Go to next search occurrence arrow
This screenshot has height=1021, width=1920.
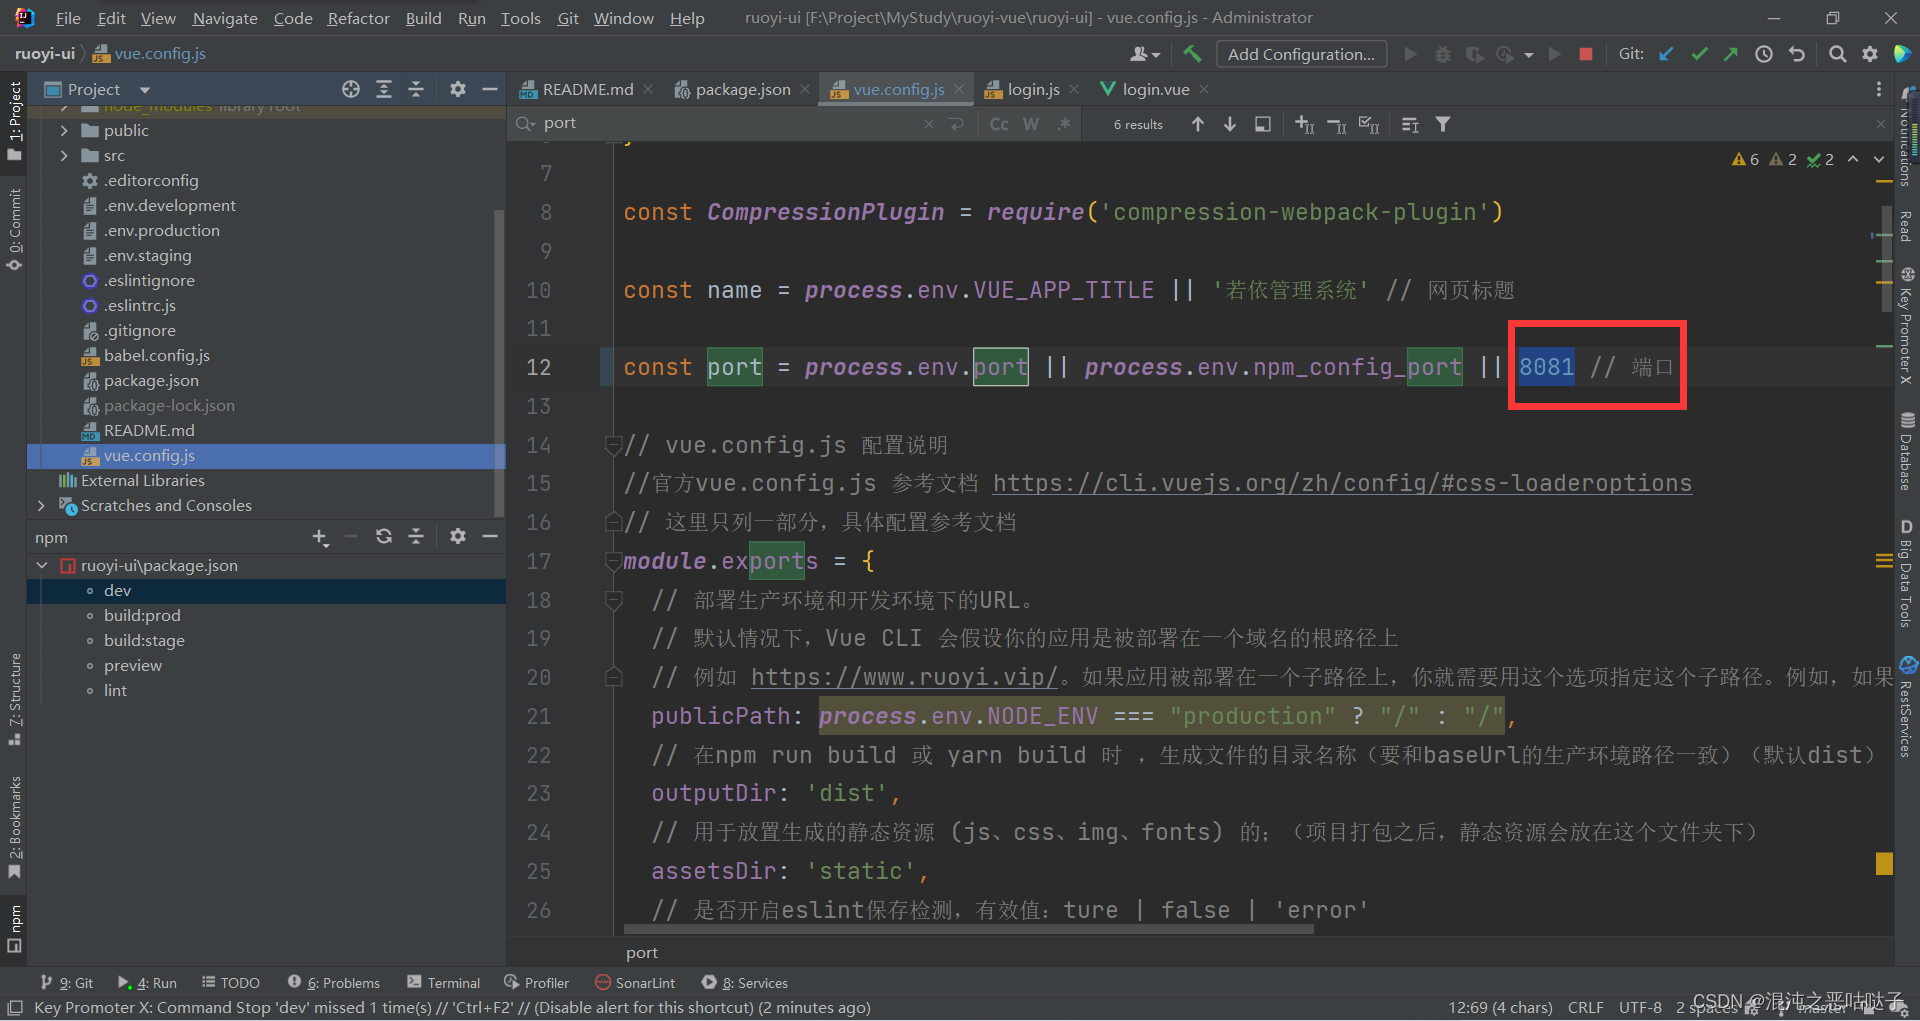(x=1230, y=124)
